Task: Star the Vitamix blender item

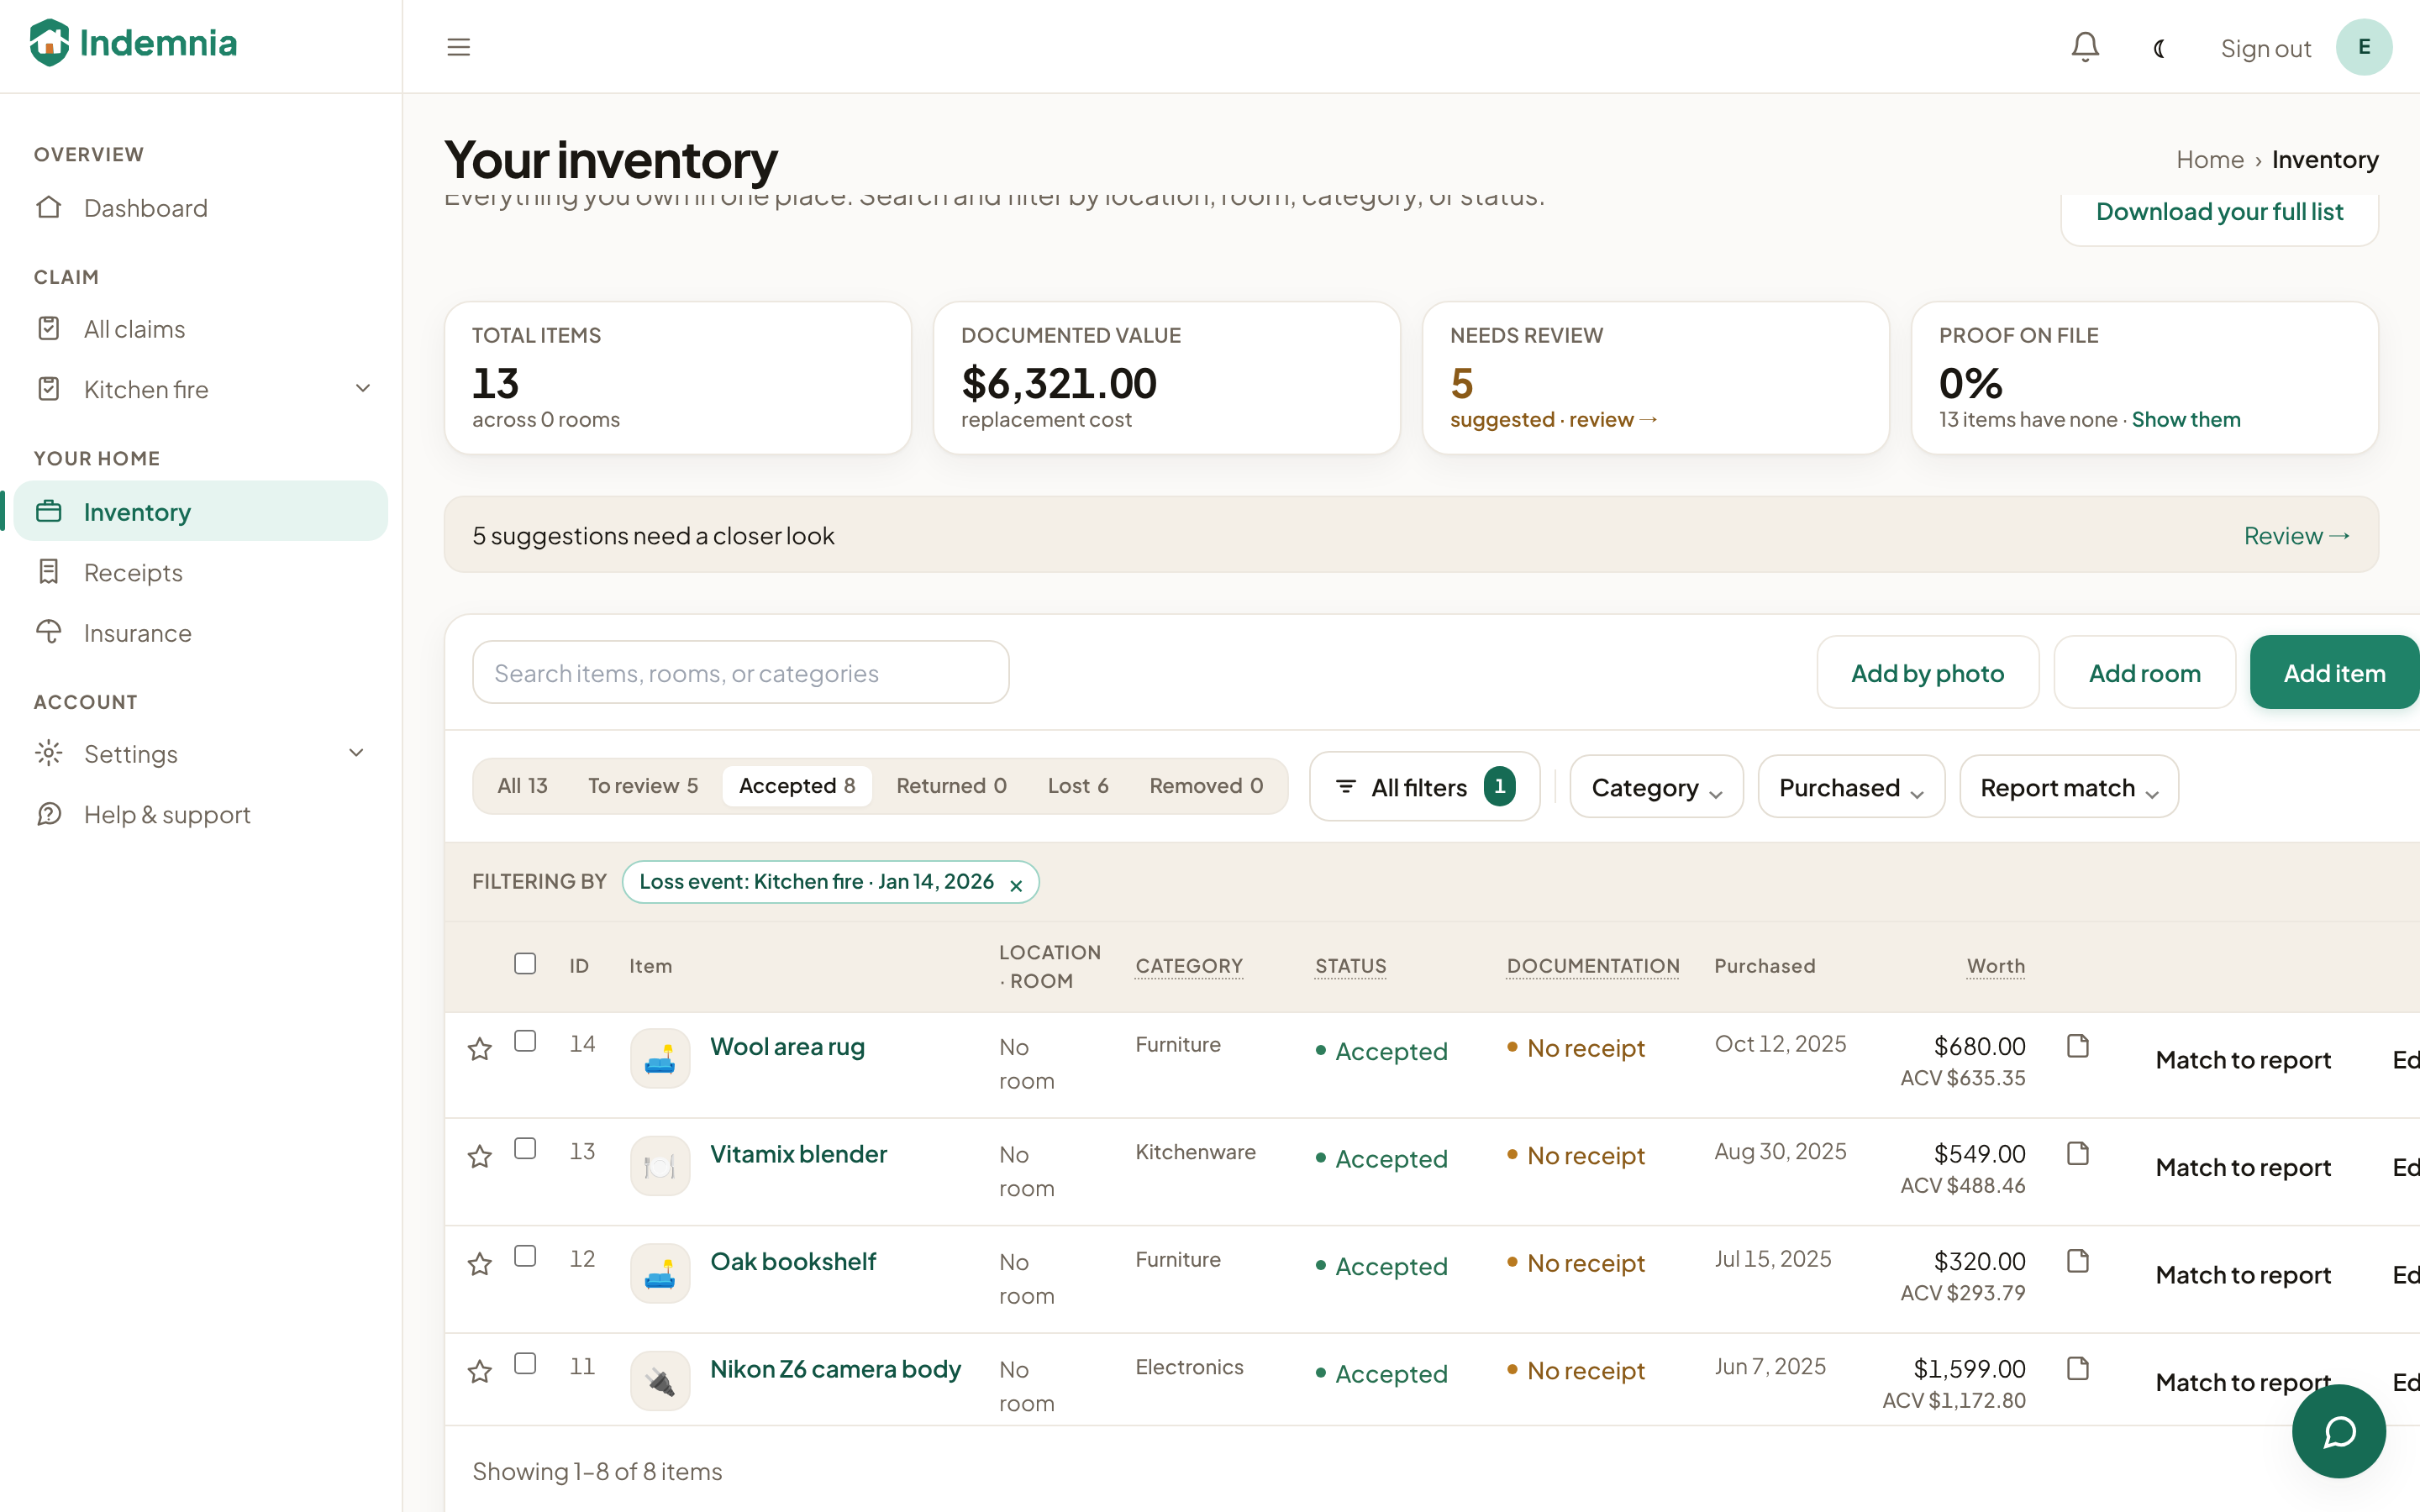Action: (x=480, y=1156)
